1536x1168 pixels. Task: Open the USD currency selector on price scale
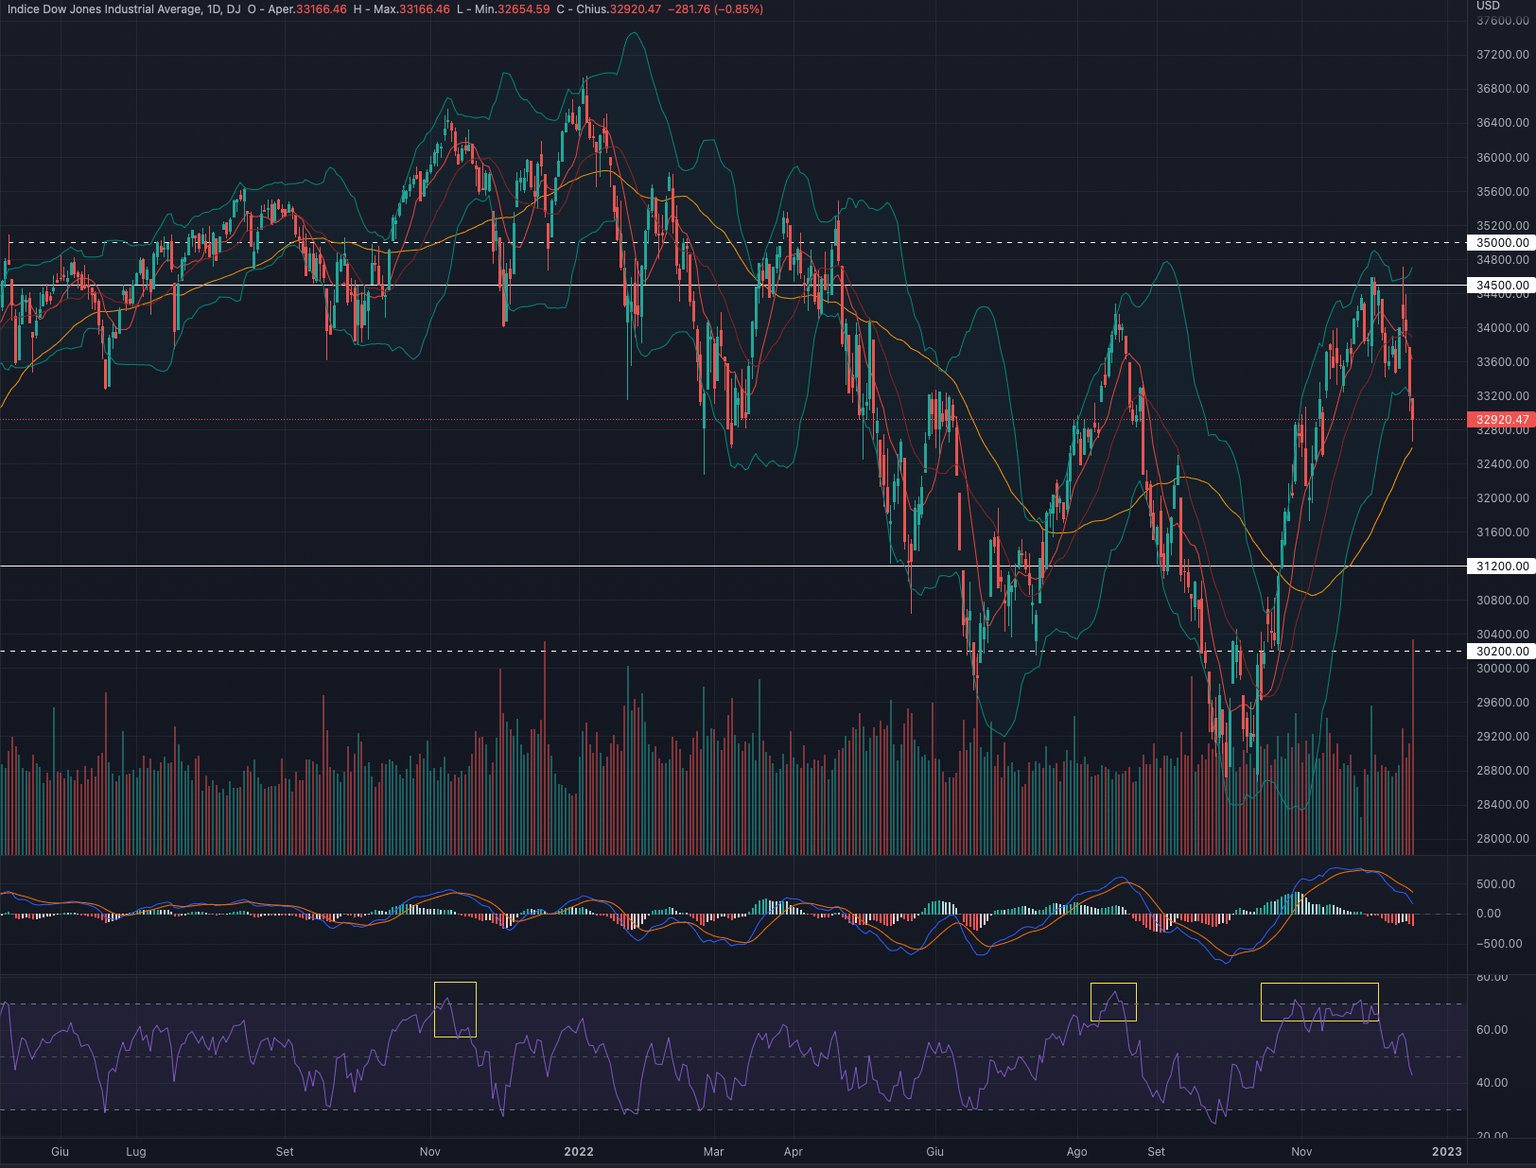pos(1488,6)
